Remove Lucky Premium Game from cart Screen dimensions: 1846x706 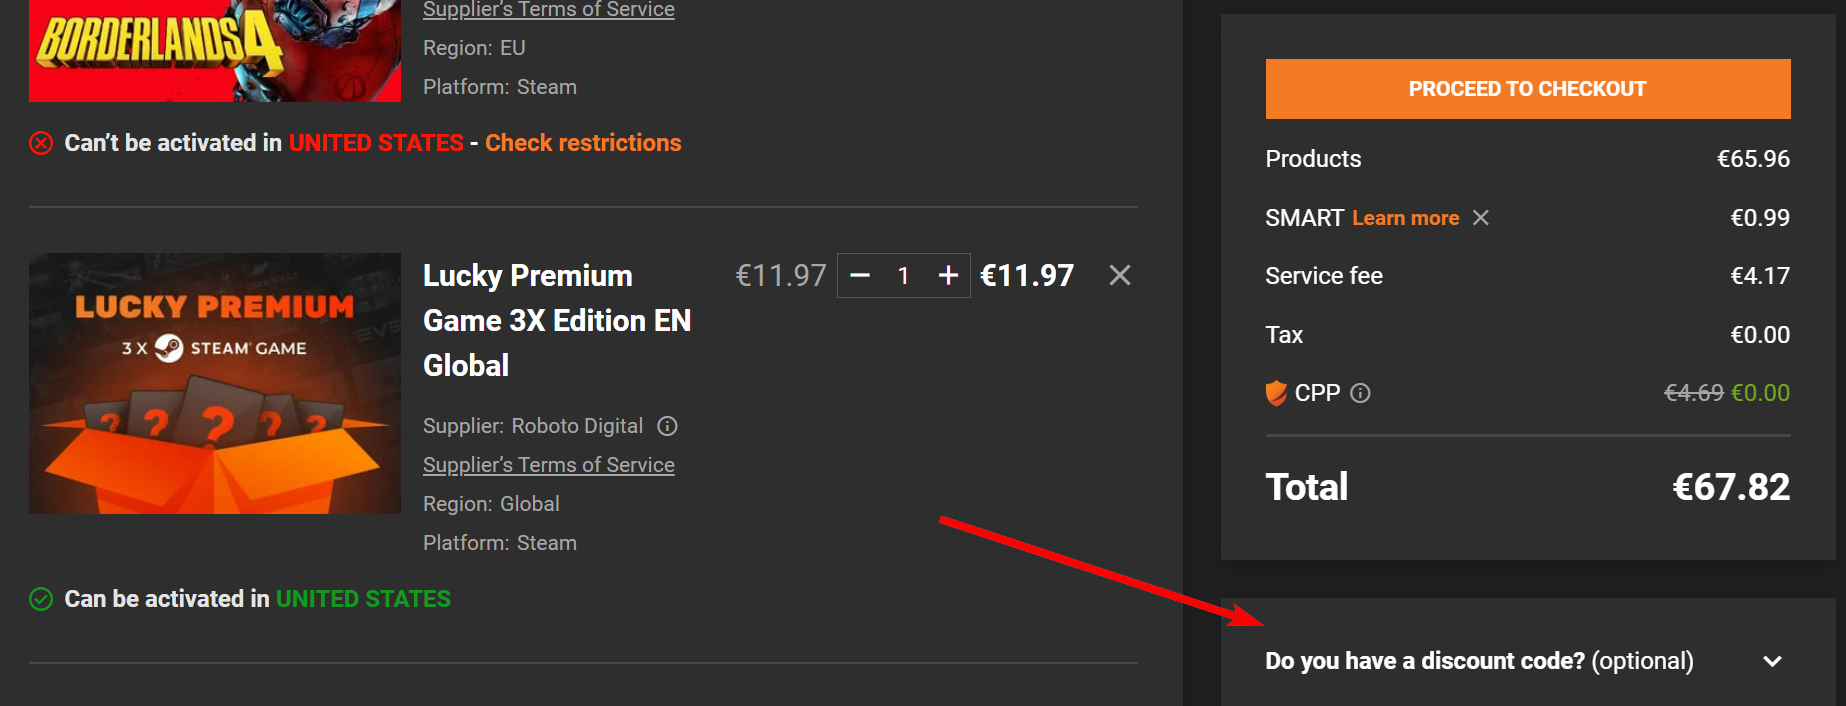click(x=1120, y=275)
